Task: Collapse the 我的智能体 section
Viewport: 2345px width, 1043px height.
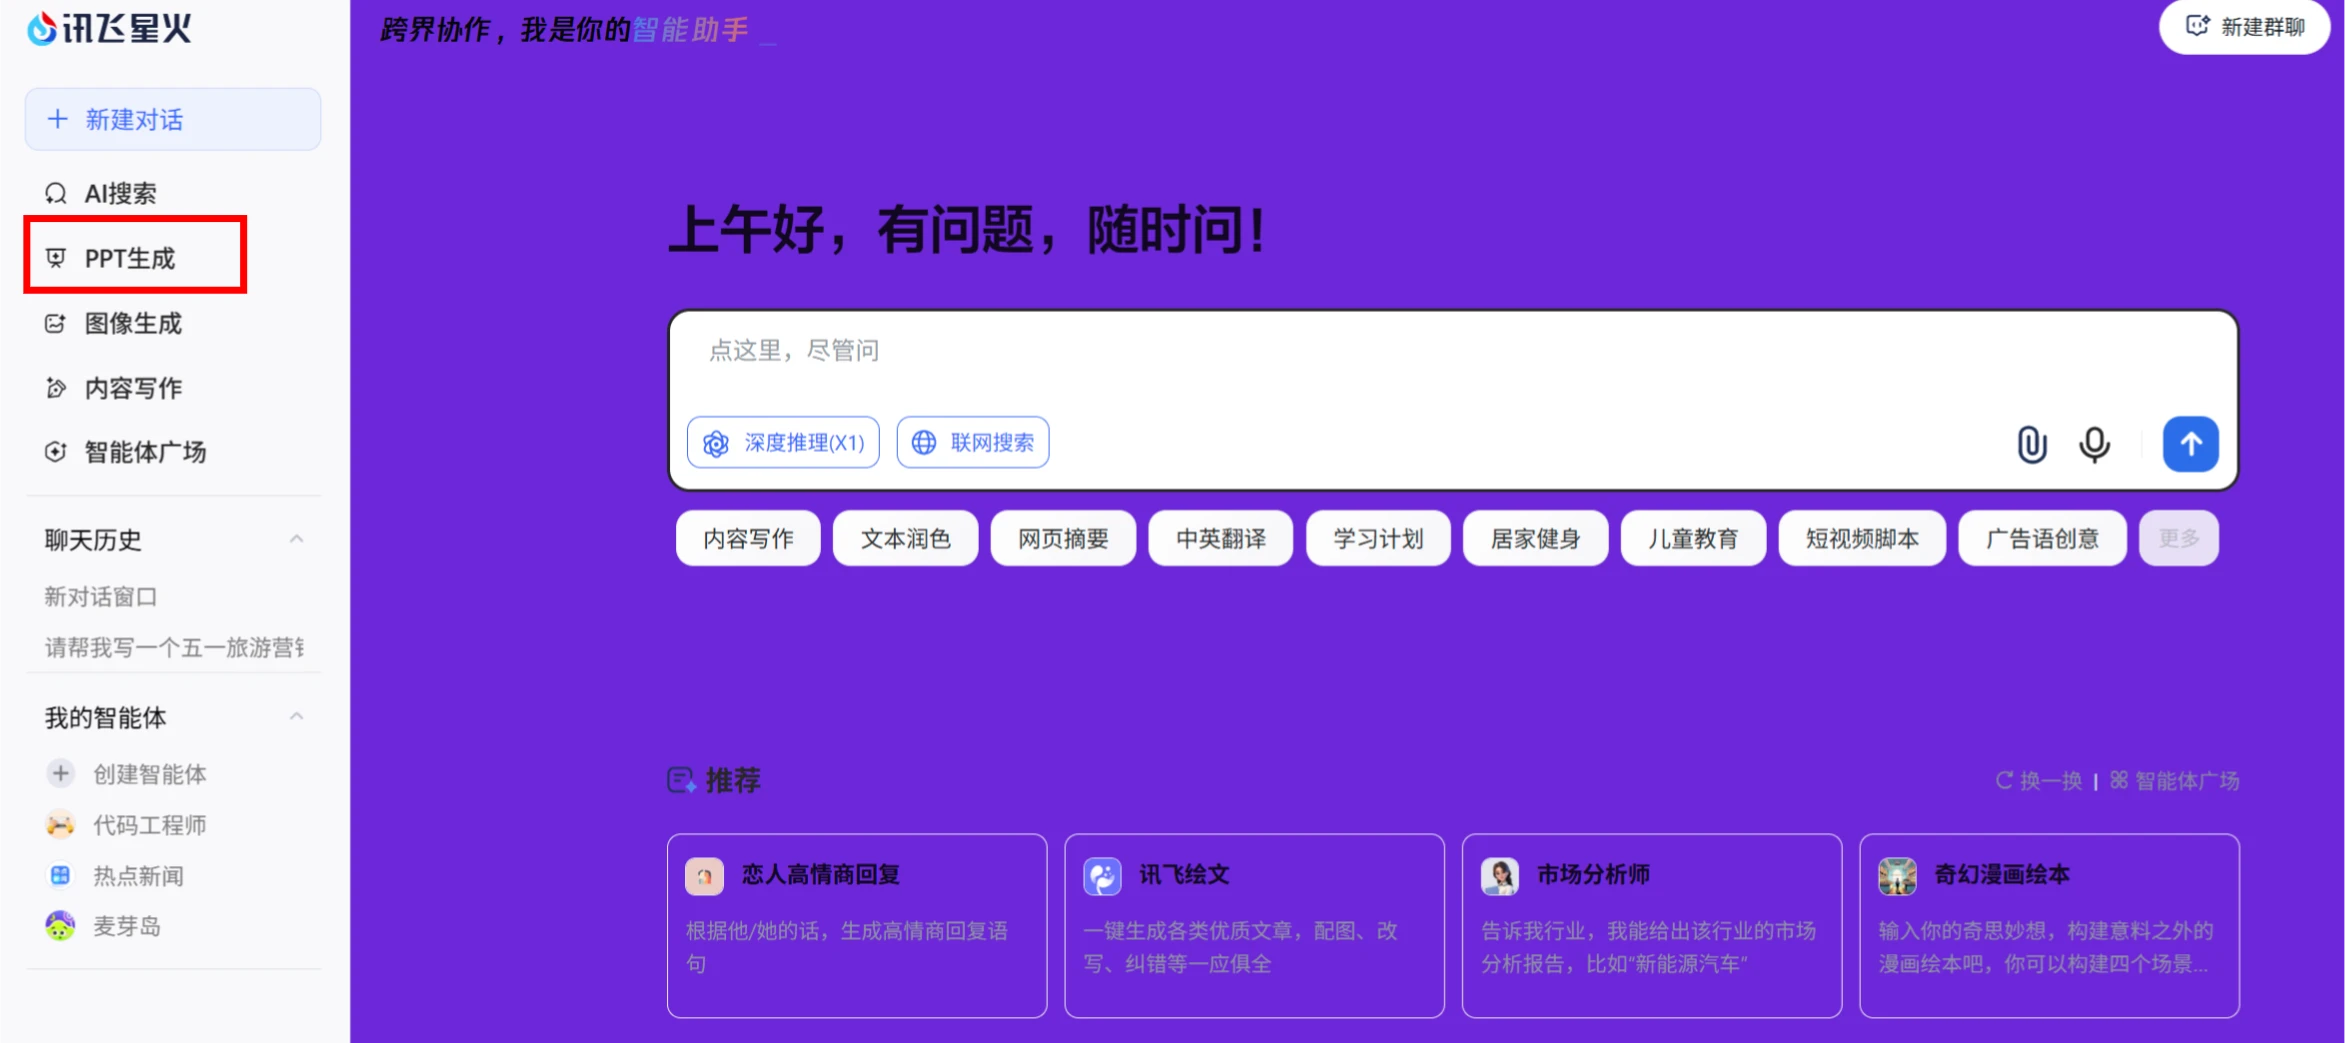Action: [x=295, y=715]
